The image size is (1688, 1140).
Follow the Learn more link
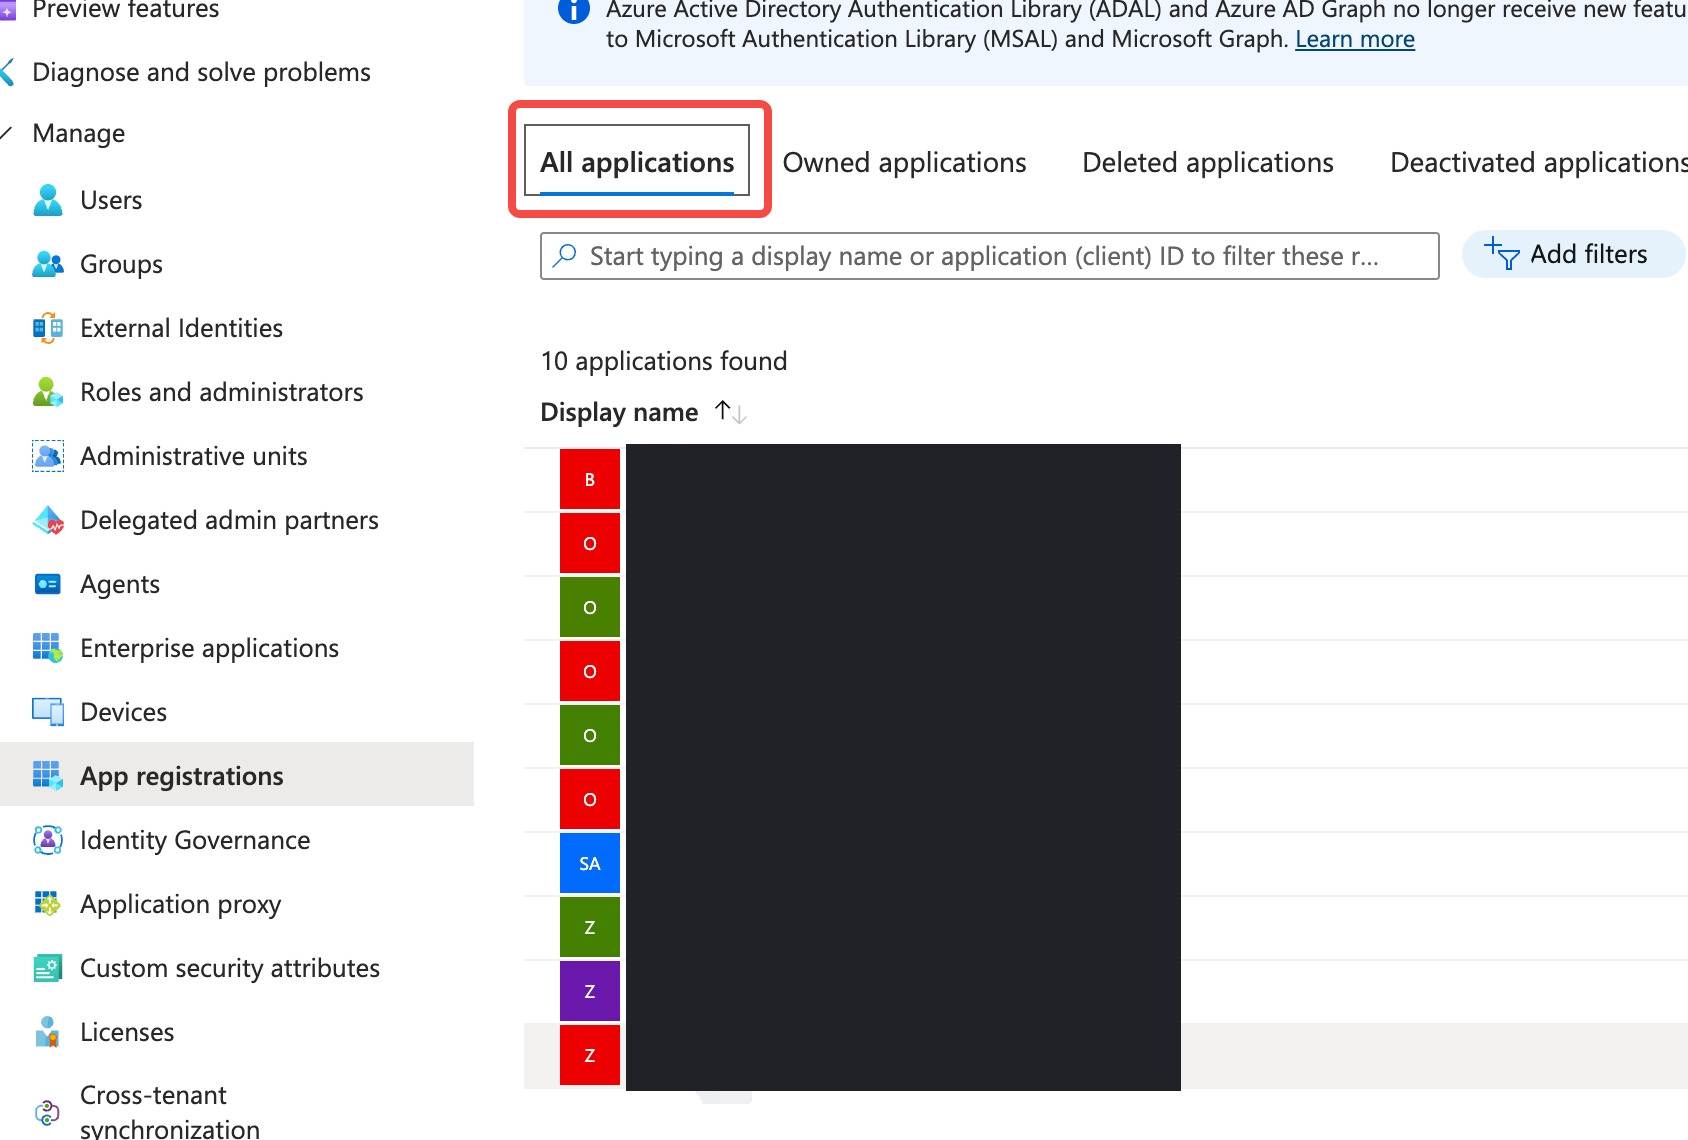[x=1355, y=39]
